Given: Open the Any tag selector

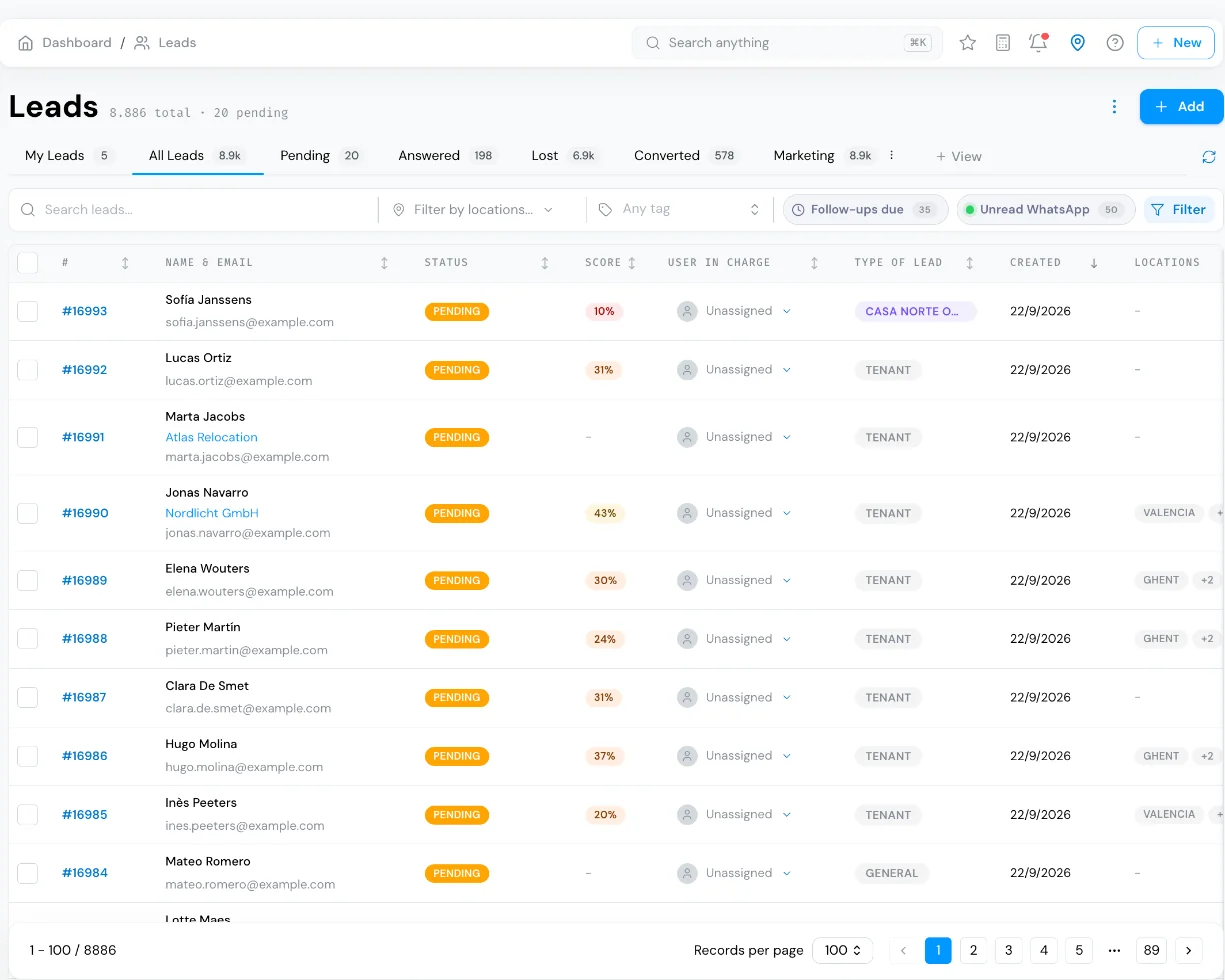Looking at the screenshot, I should click(x=678, y=210).
